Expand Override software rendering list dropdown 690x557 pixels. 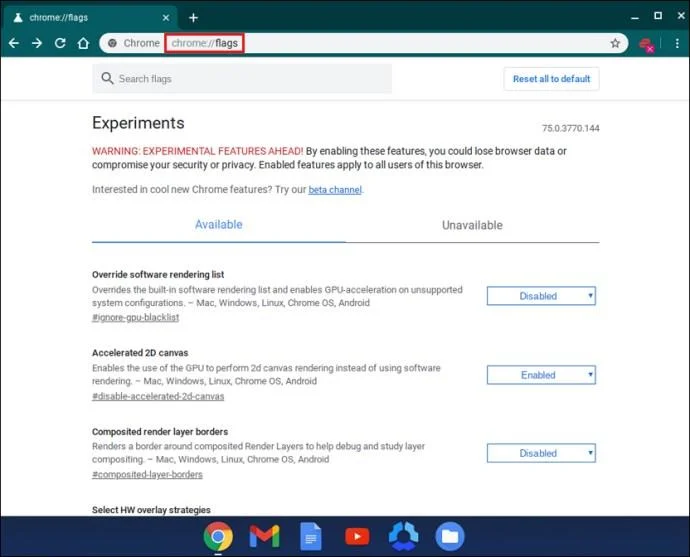tap(541, 296)
